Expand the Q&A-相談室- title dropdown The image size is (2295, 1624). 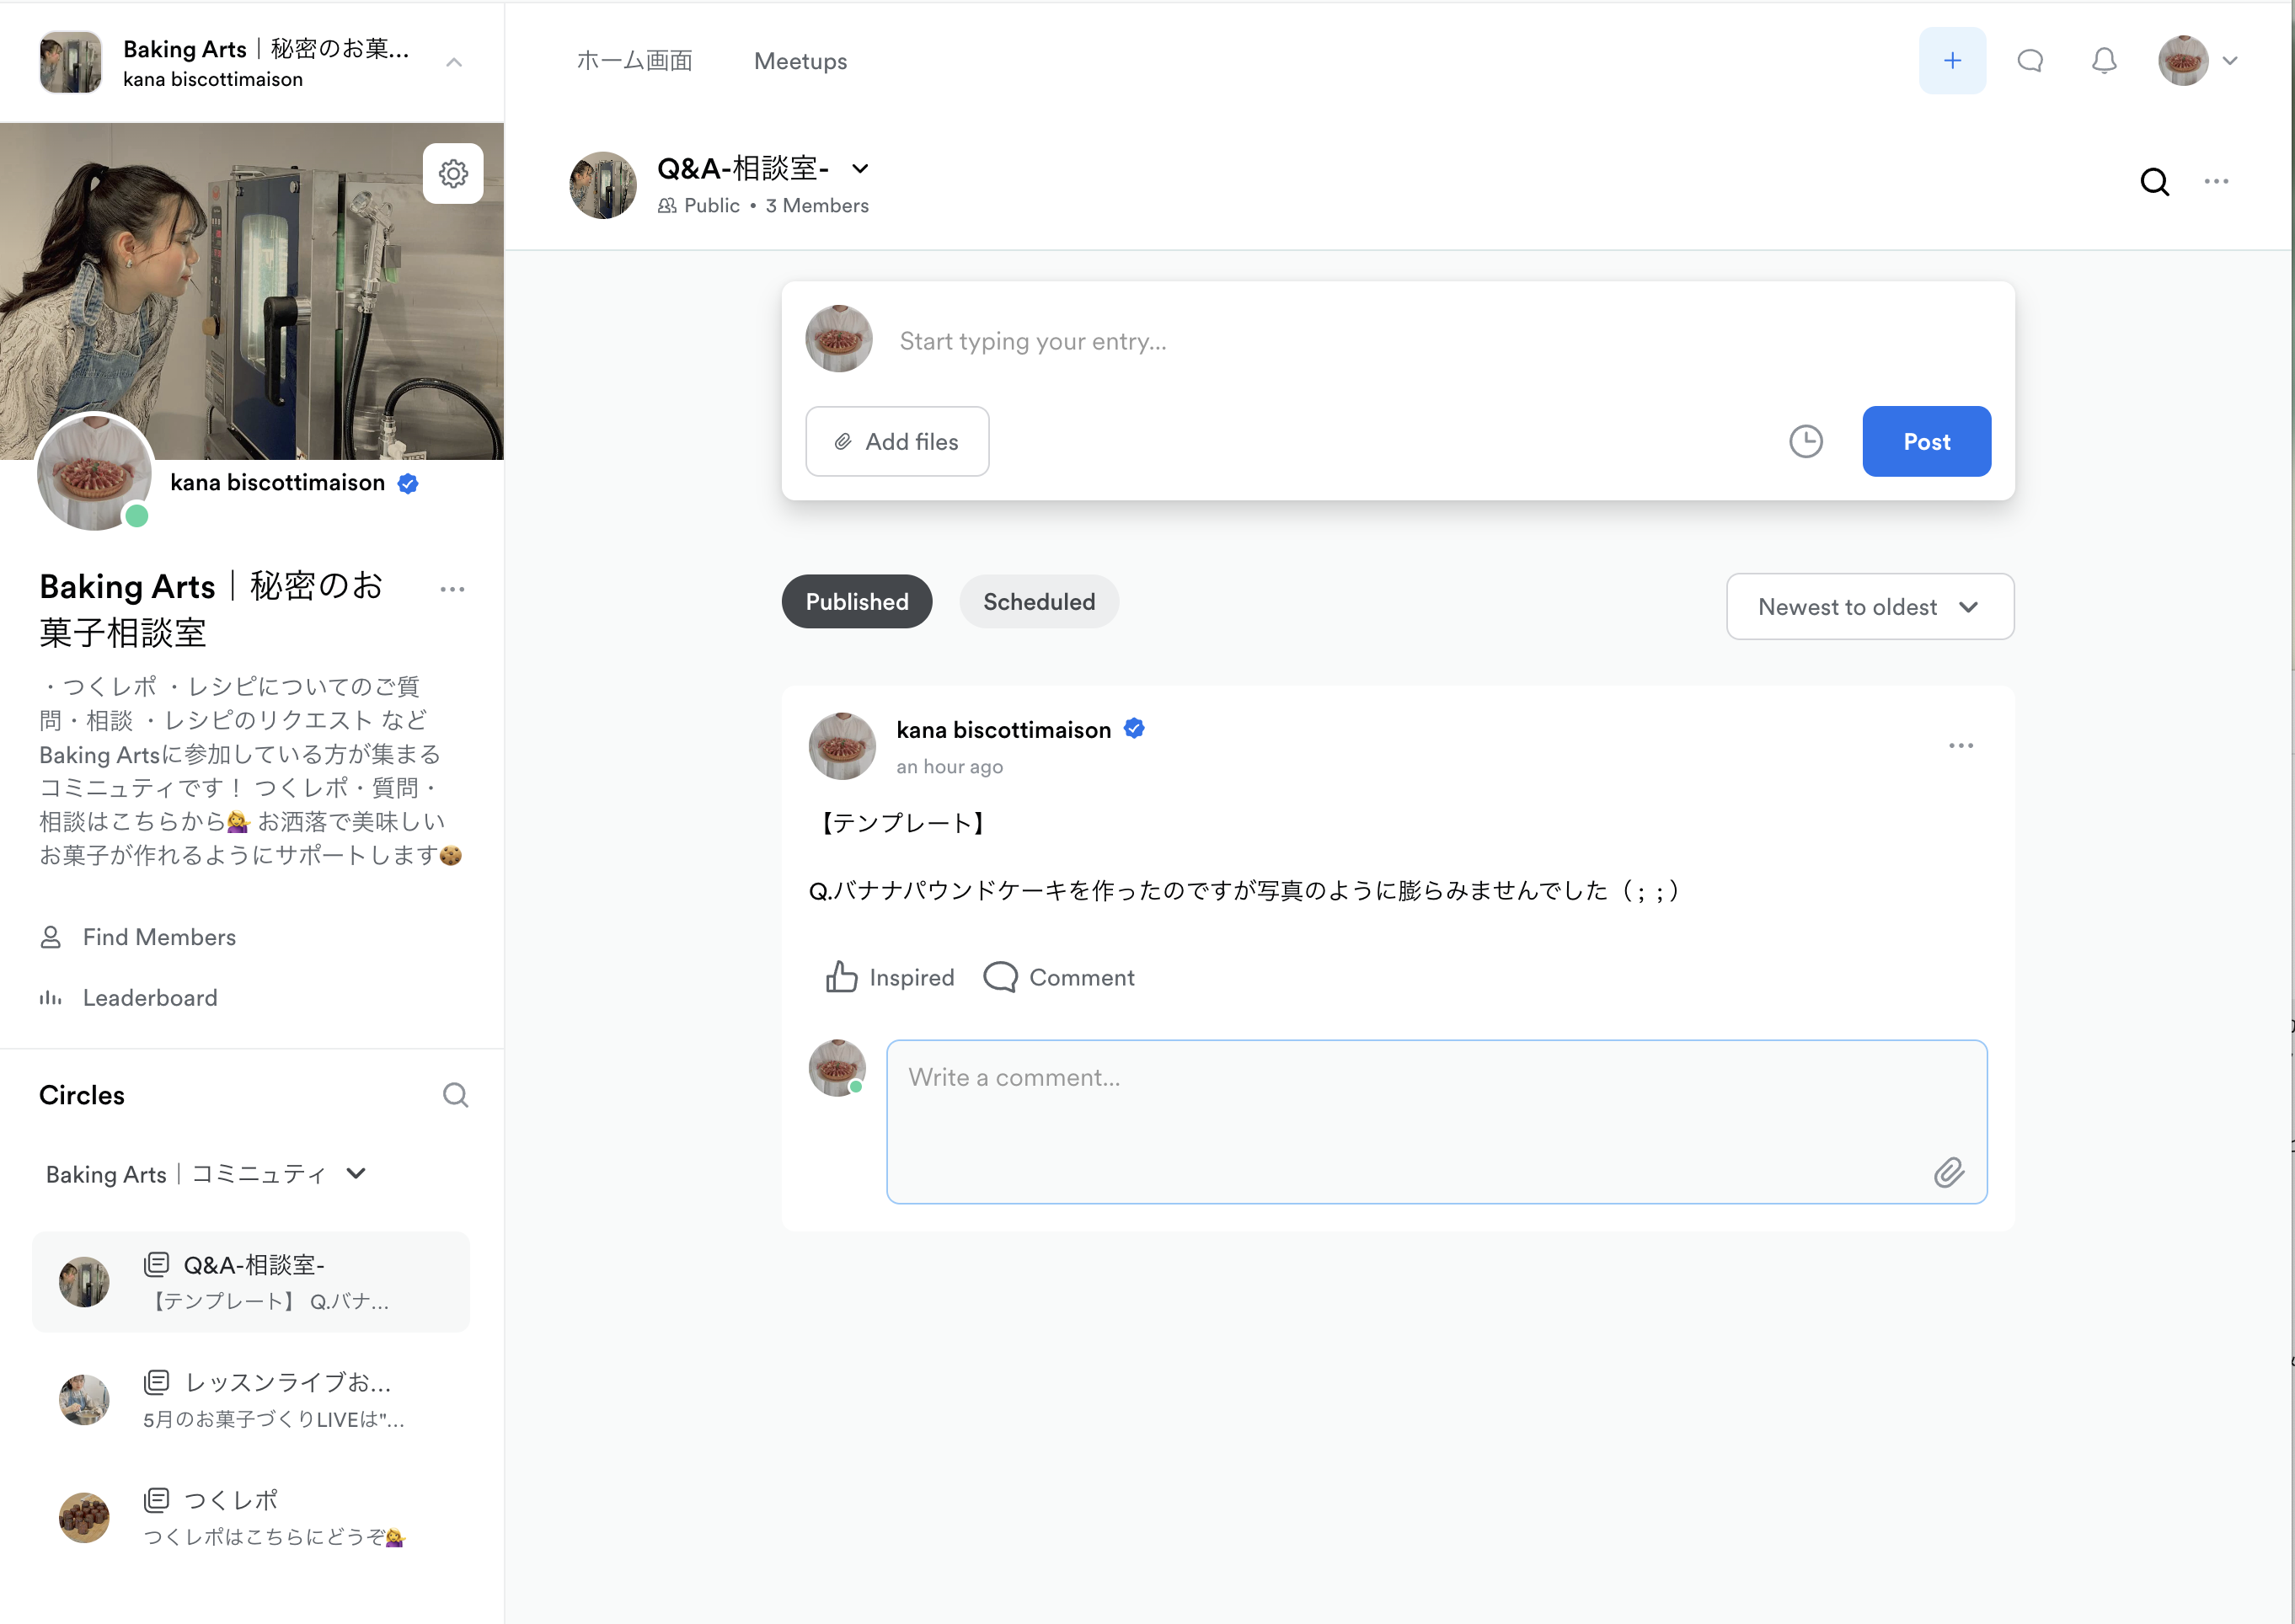point(860,169)
